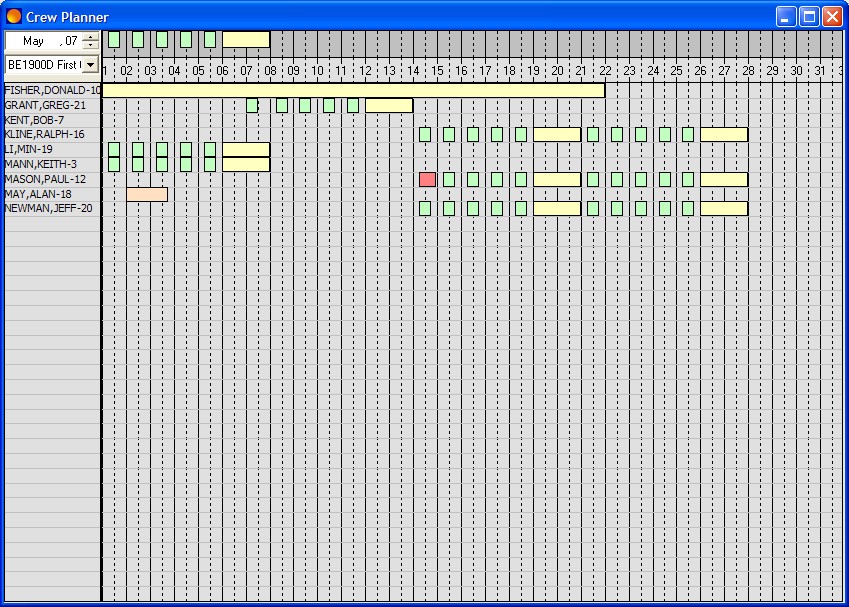Click MANN,KEITH-3 green block on day 03
This screenshot has width=849, height=607.
(x=162, y=164)
